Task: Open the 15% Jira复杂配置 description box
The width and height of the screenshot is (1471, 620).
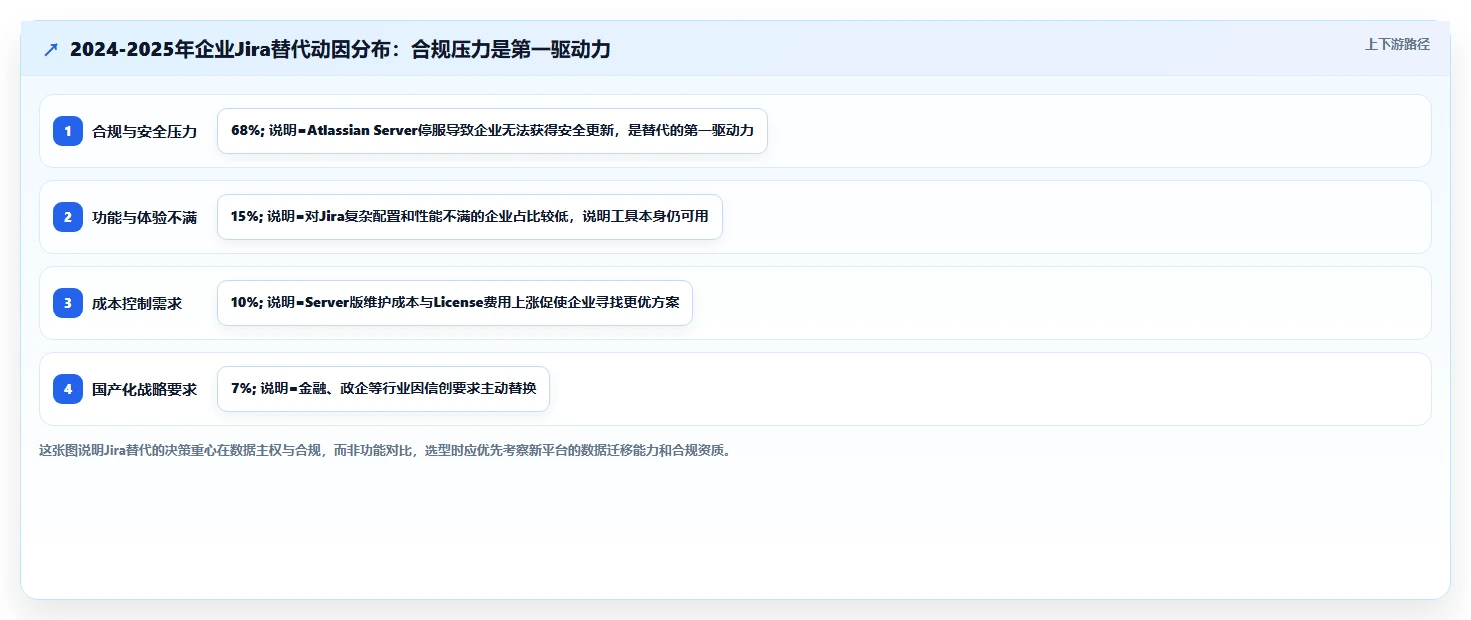Action: (x=469, y=217)
